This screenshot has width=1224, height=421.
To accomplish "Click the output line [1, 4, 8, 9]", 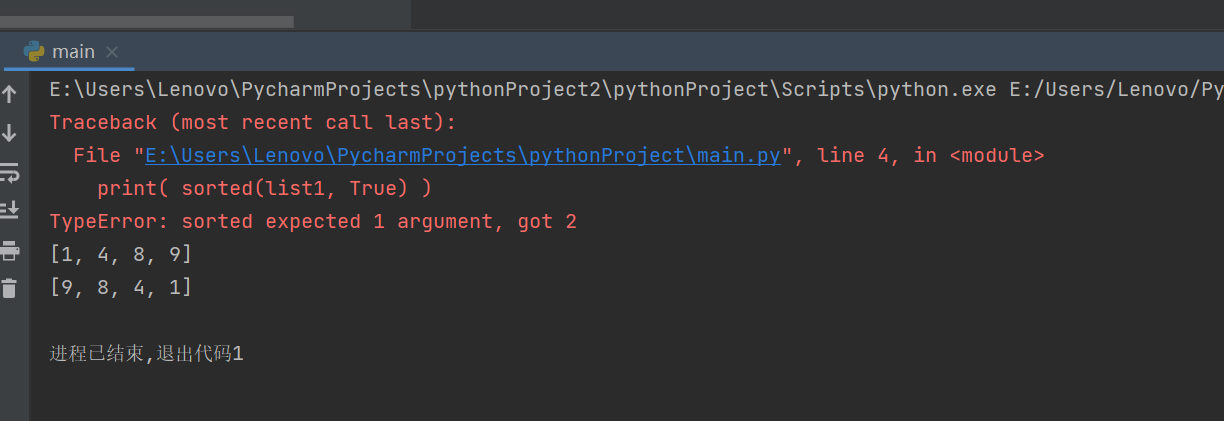I will pos(121,255).
